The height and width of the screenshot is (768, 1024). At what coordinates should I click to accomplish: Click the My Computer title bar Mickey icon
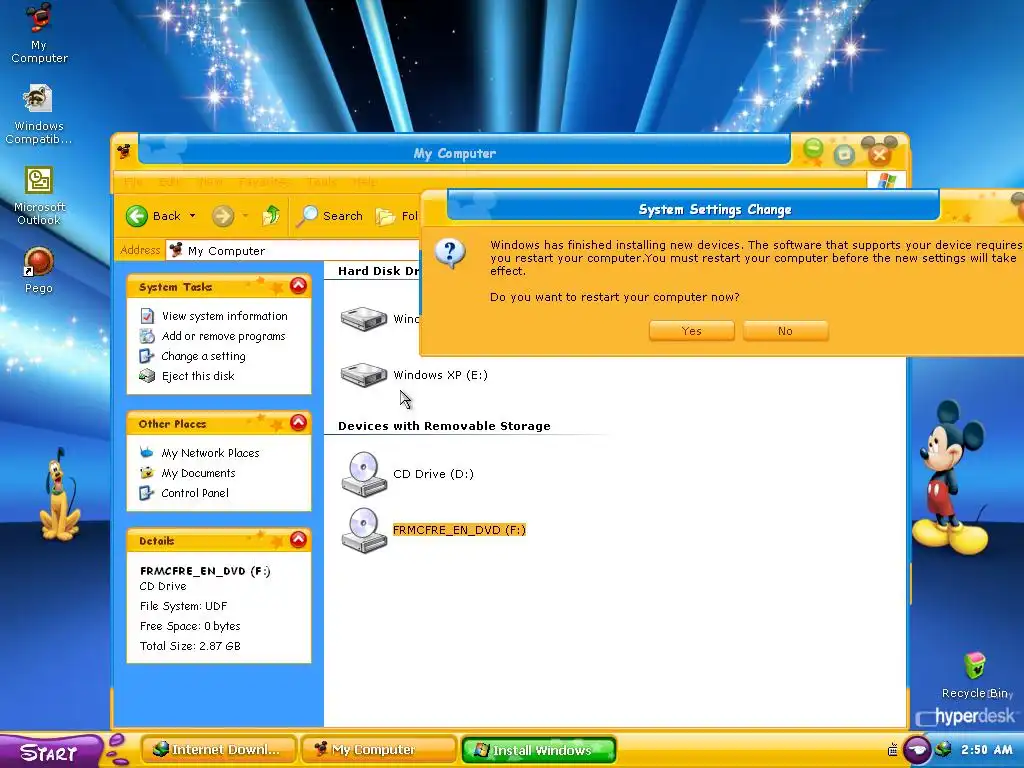click(124, 152)
